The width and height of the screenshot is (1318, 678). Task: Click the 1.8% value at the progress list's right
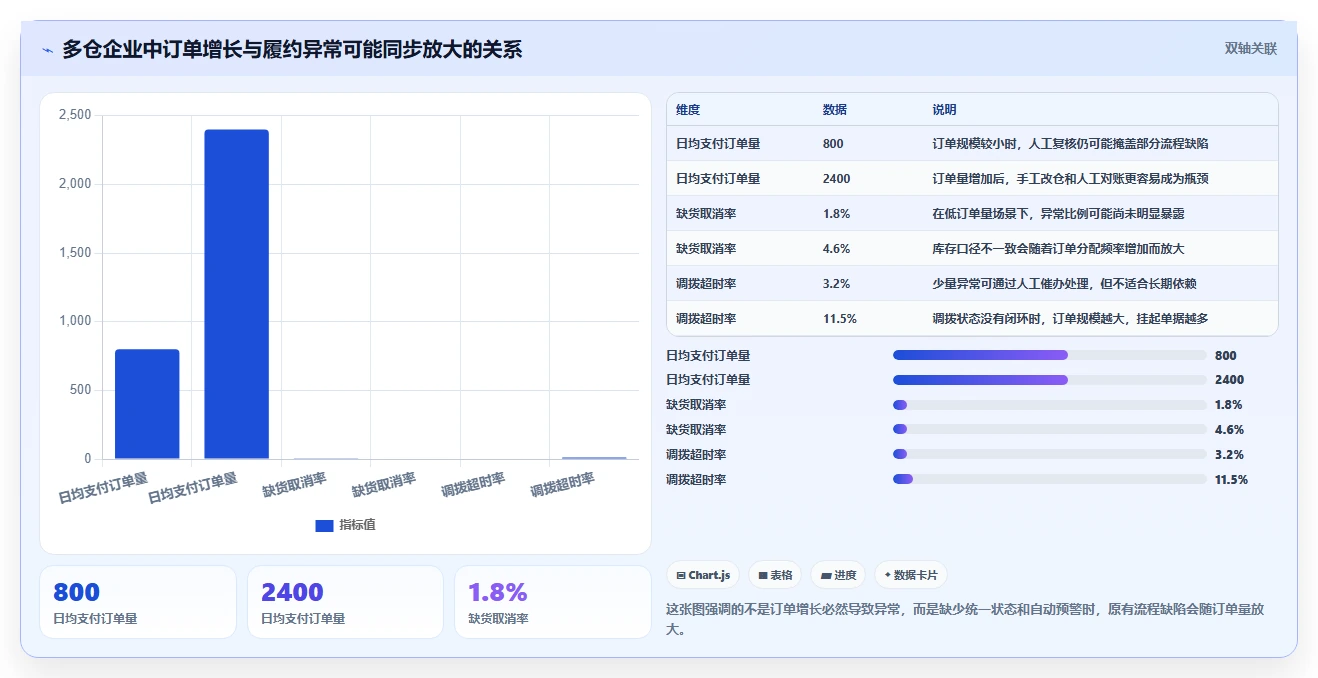coord(1228,405)
